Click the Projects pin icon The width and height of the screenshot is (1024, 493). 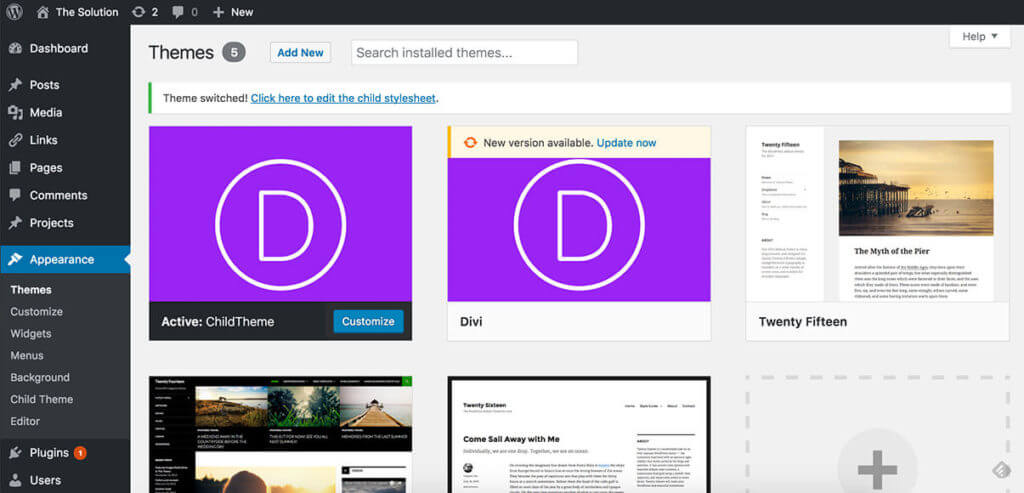click(16, 223)
